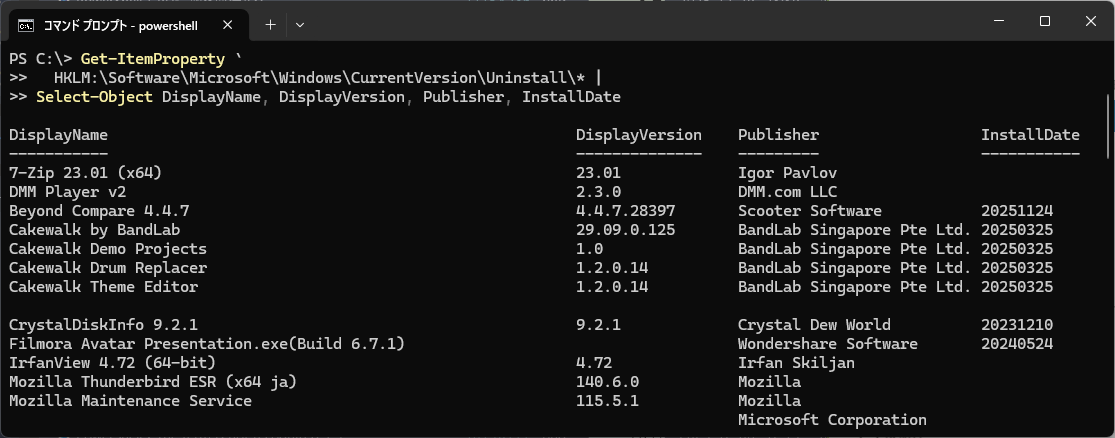Viewport: 1115px width, 438px height.
Task: Maximize the terminal window
Action: coord(1044,22)
